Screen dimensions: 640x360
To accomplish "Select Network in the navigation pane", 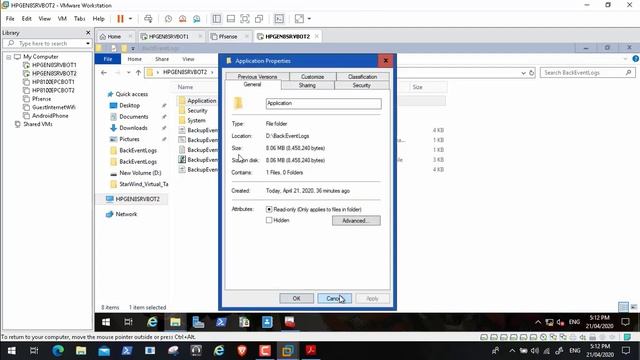I will pyautogui.click(x=126, y=214).
